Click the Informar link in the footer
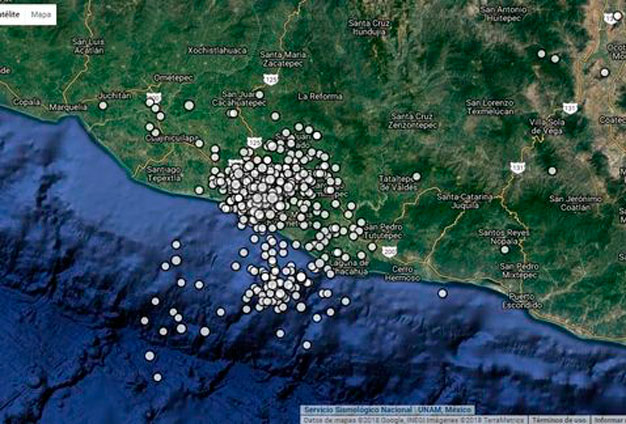The height and width of the screenshot is (424, 626). 608,418
